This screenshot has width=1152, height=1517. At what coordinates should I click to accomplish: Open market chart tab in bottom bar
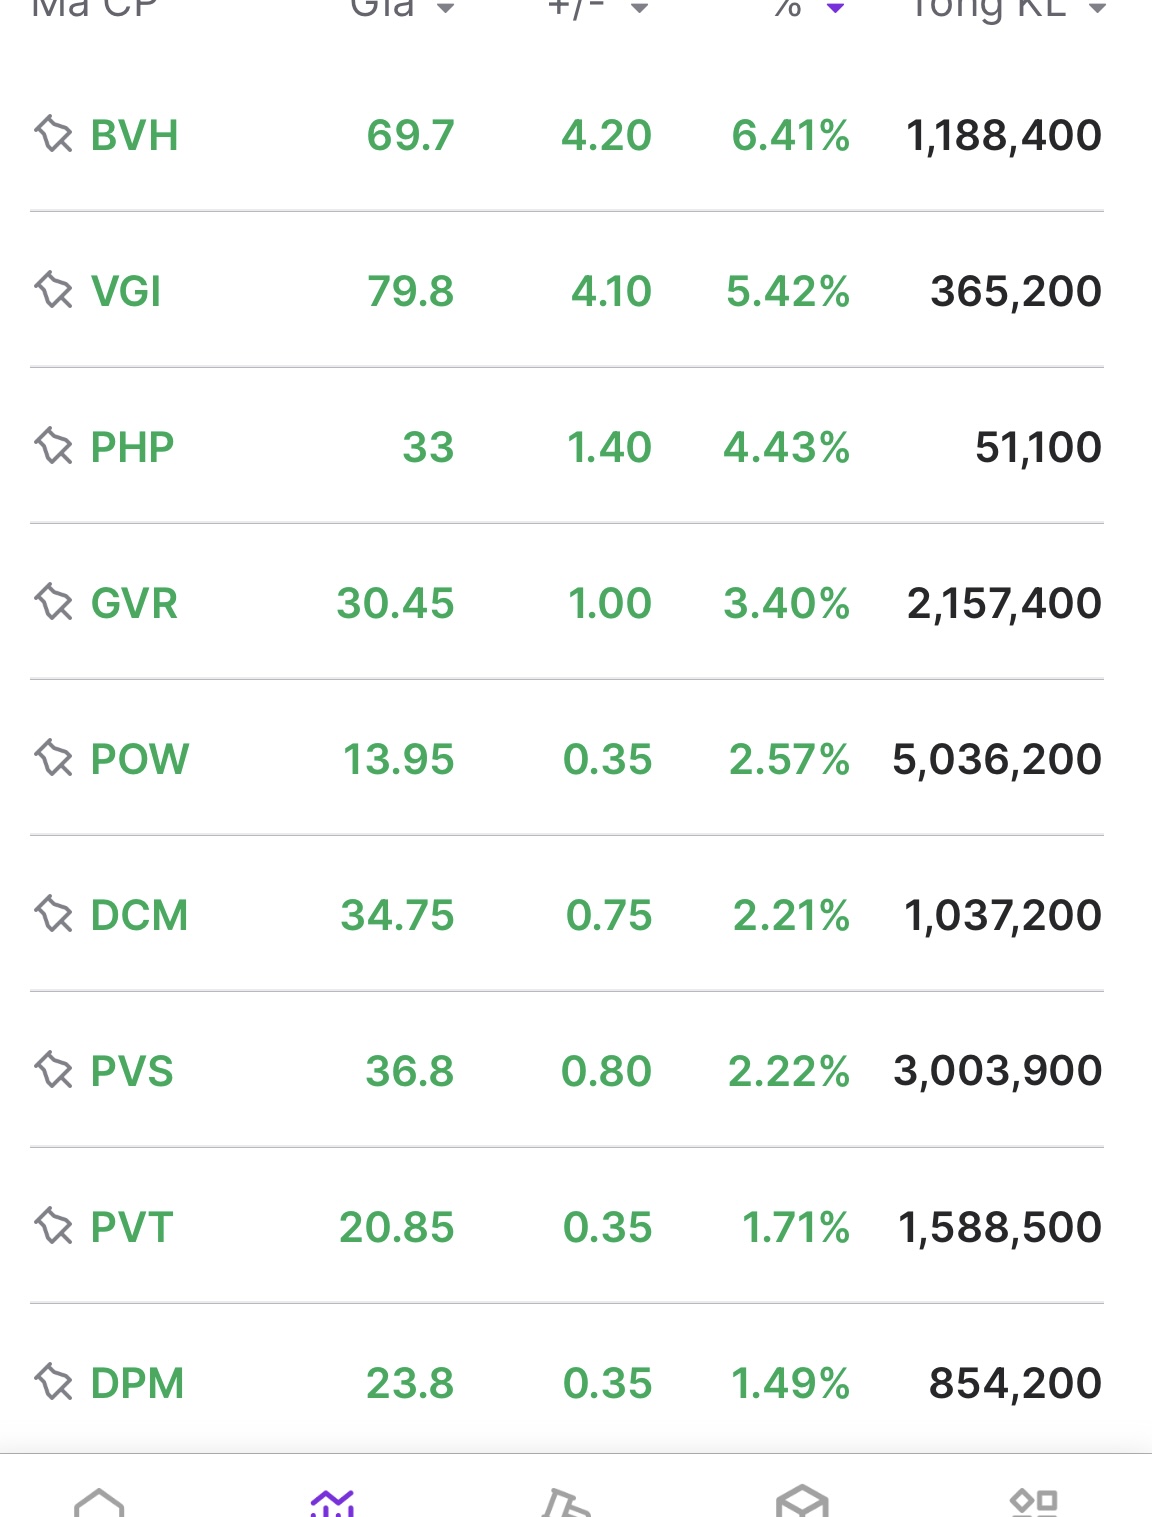(x=332, y=1502)
